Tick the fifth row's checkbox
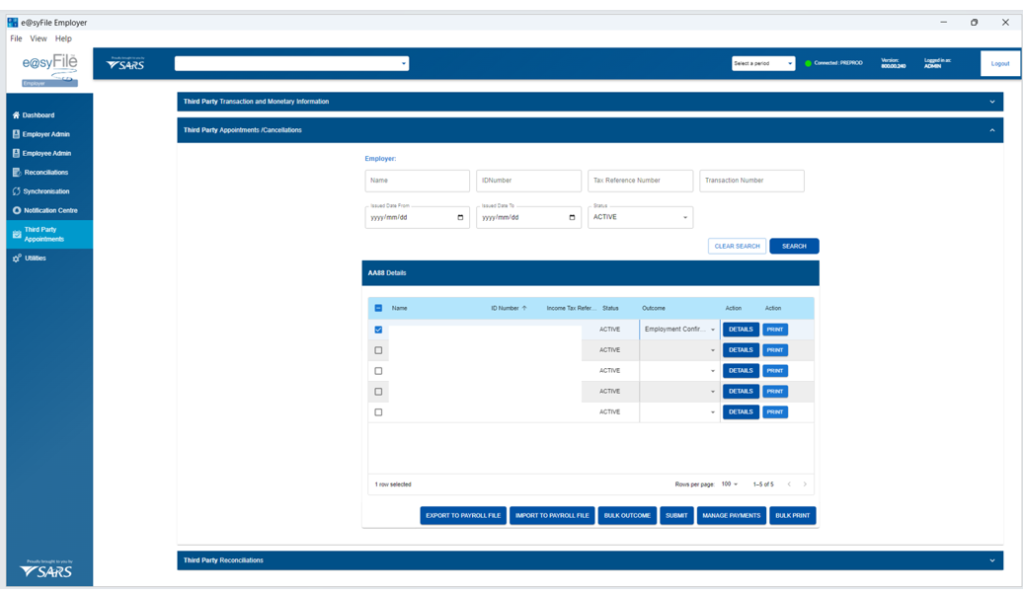Viewport: 1024px width, 594px height. 378,413
